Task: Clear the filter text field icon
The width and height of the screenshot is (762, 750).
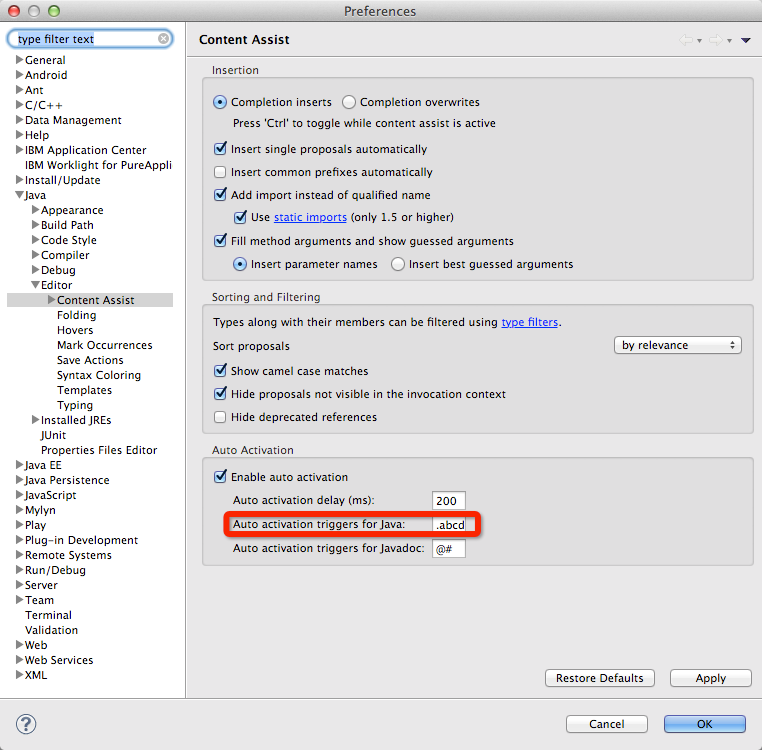Action: pyautogui.click(x=164, y=39)
